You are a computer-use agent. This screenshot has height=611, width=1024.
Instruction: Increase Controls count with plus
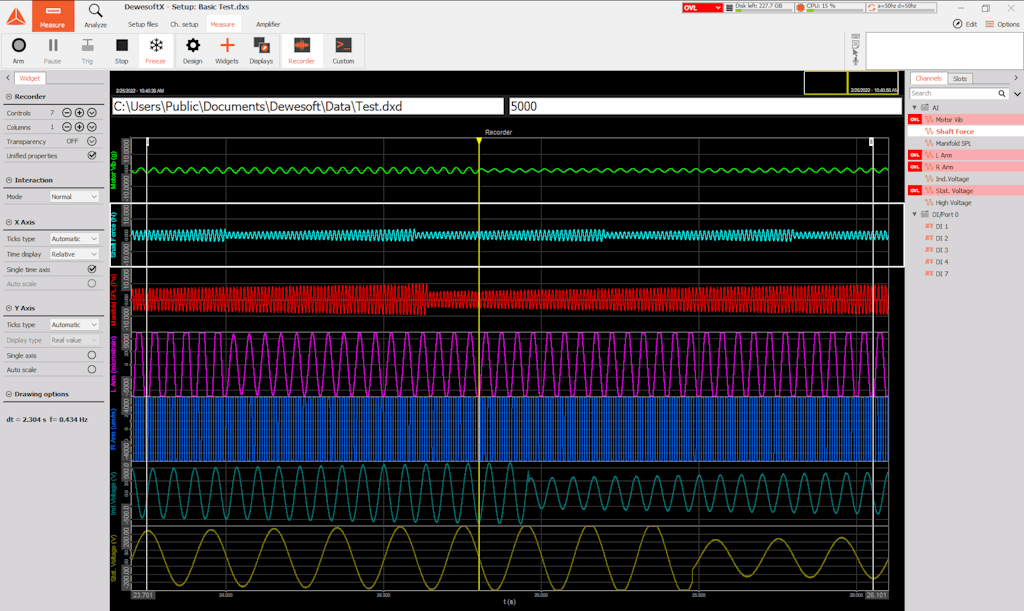click(x=79, y=113)
